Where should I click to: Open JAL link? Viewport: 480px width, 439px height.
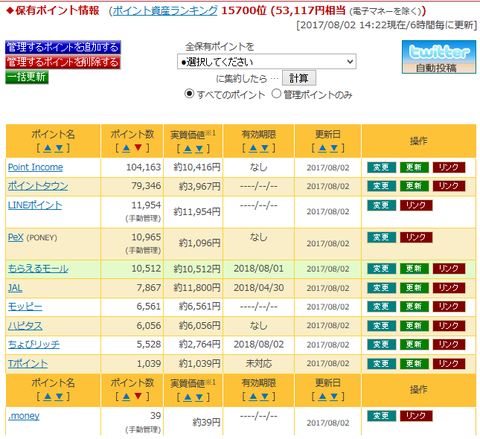click(x=15, y=288)
